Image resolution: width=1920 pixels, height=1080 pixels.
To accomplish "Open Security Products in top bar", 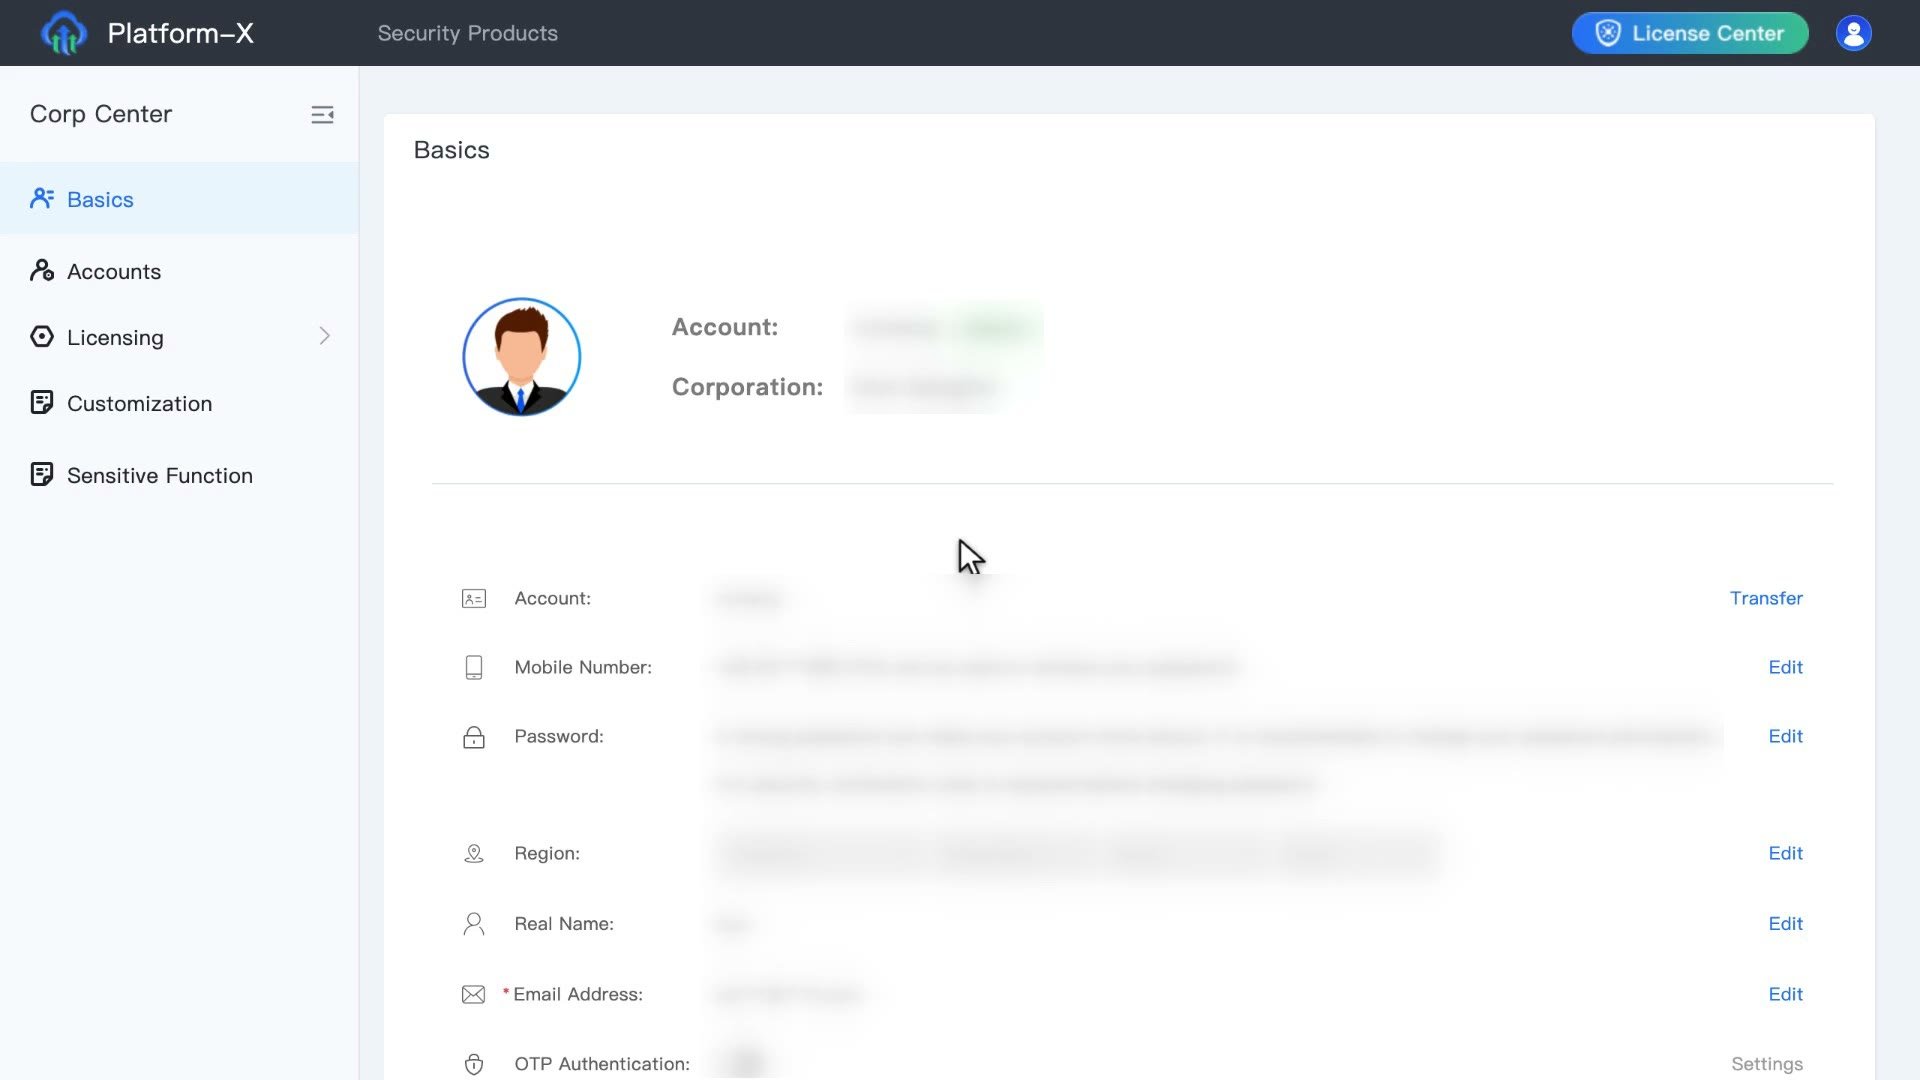I will [x=467, y=33].
